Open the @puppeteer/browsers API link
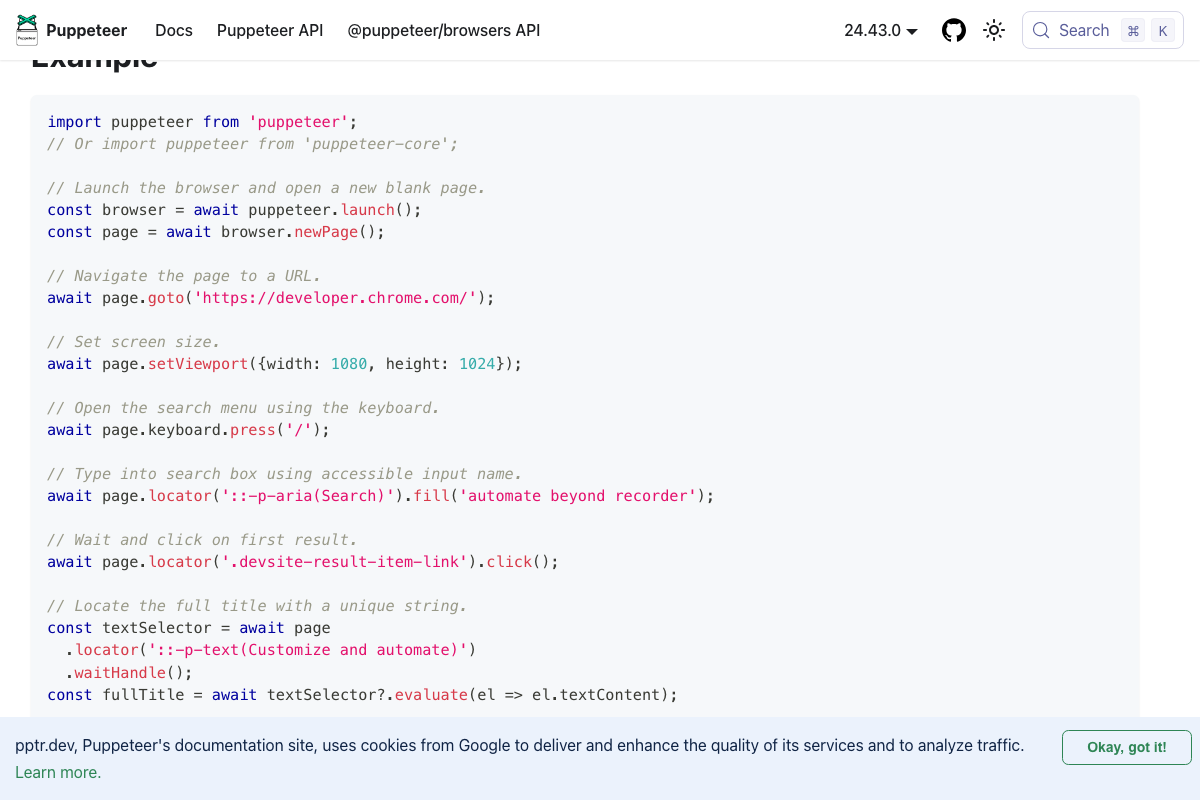 click(x=444, y=30)
